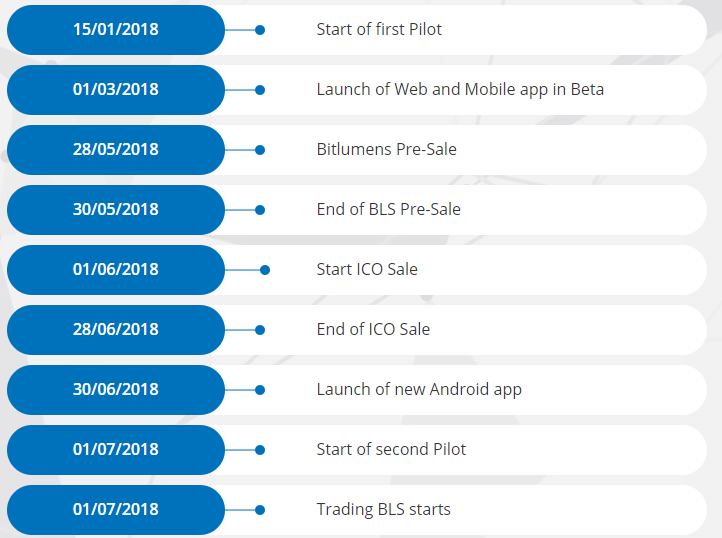
Task: Select the "End of ICO Sale" entry
Action: click(x=373, y=330)
